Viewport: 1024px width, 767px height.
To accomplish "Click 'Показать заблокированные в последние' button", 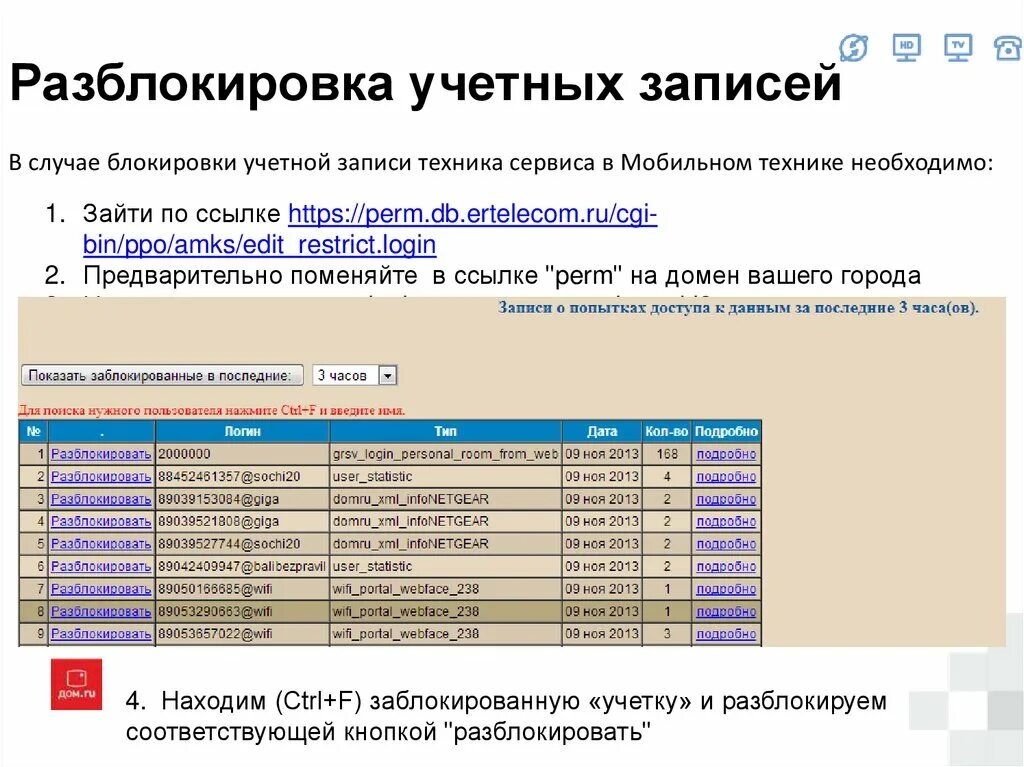I will (162, 376).
